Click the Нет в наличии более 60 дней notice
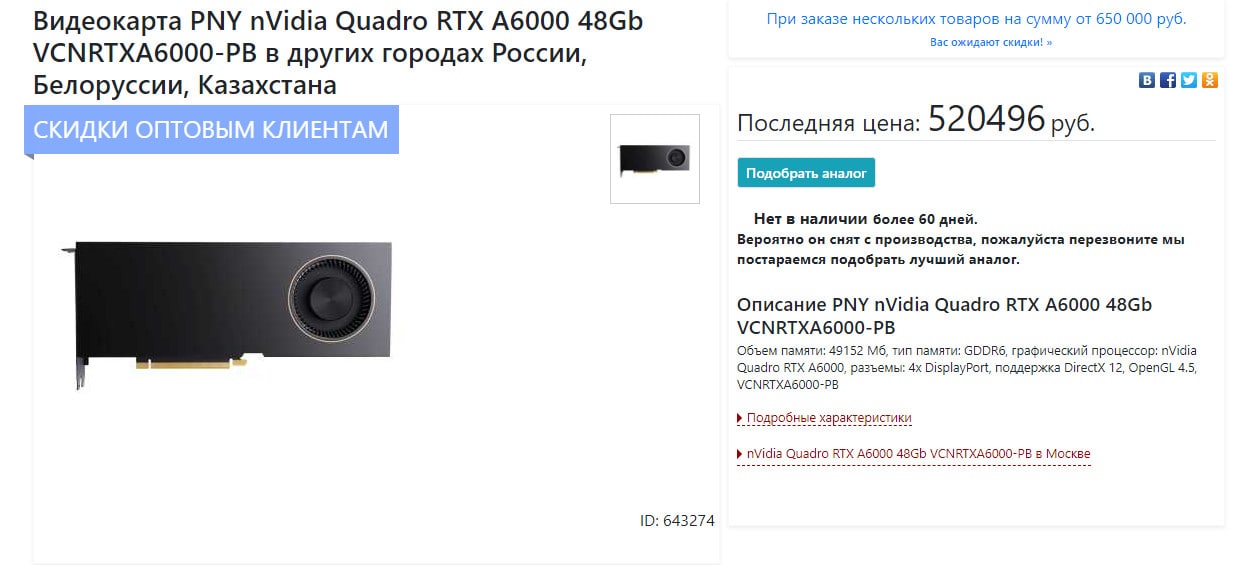The height and width of the screenshot is (565, 1257). (866, 219)
